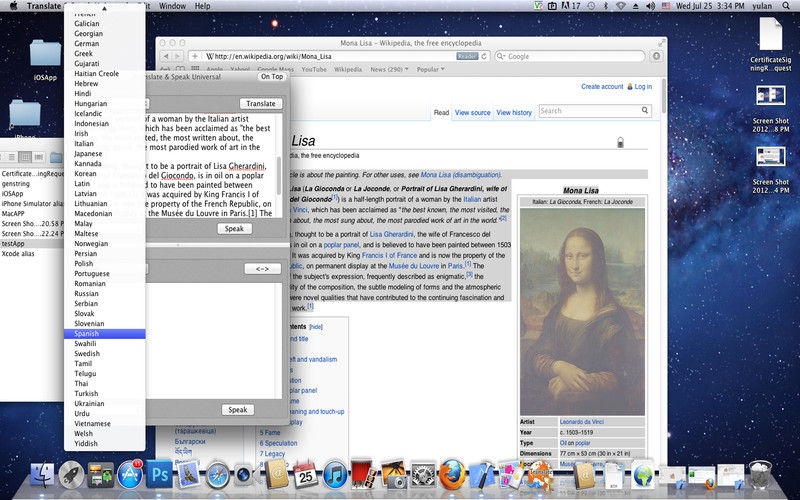Open Calendar icon showing 25 in Dock

point(306,475)
